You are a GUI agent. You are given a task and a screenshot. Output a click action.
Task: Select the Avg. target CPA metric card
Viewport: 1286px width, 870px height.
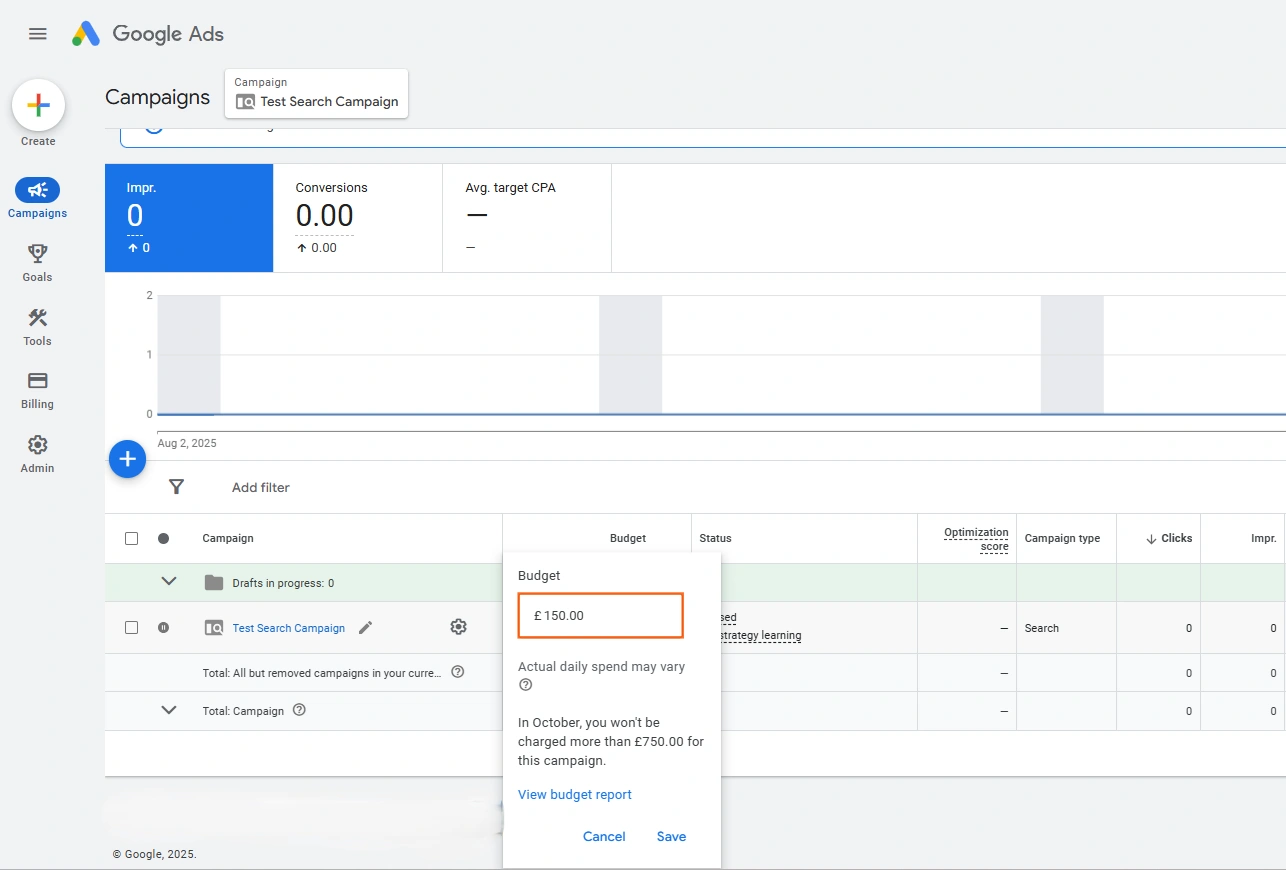point(527,218)
